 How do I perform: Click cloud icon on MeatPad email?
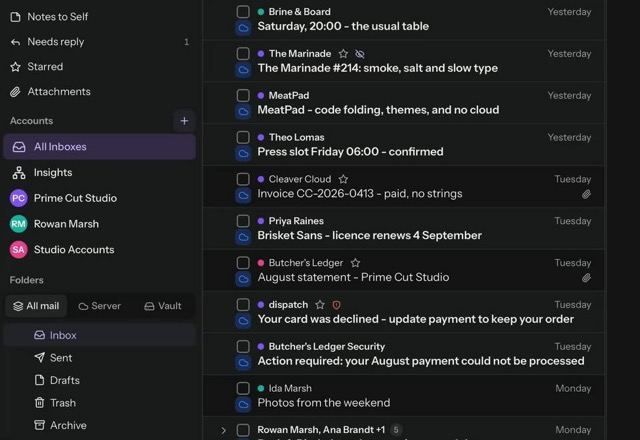click(x=243, y=112)
